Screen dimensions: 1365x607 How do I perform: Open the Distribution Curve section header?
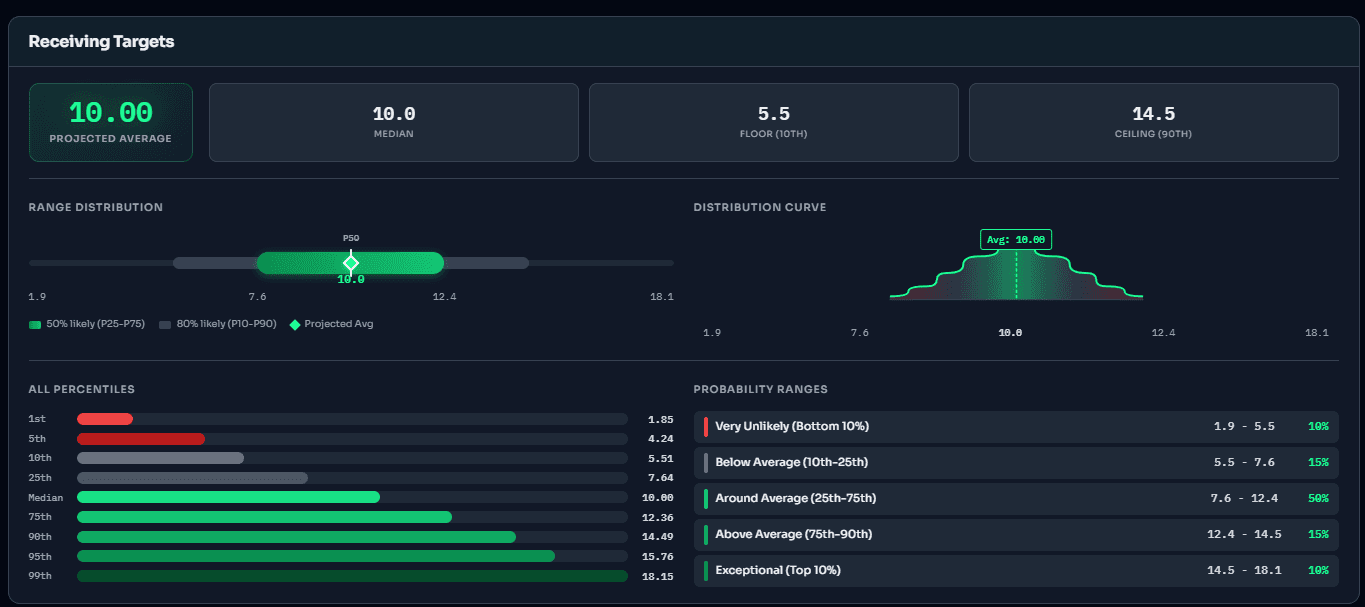click(761, 207)
